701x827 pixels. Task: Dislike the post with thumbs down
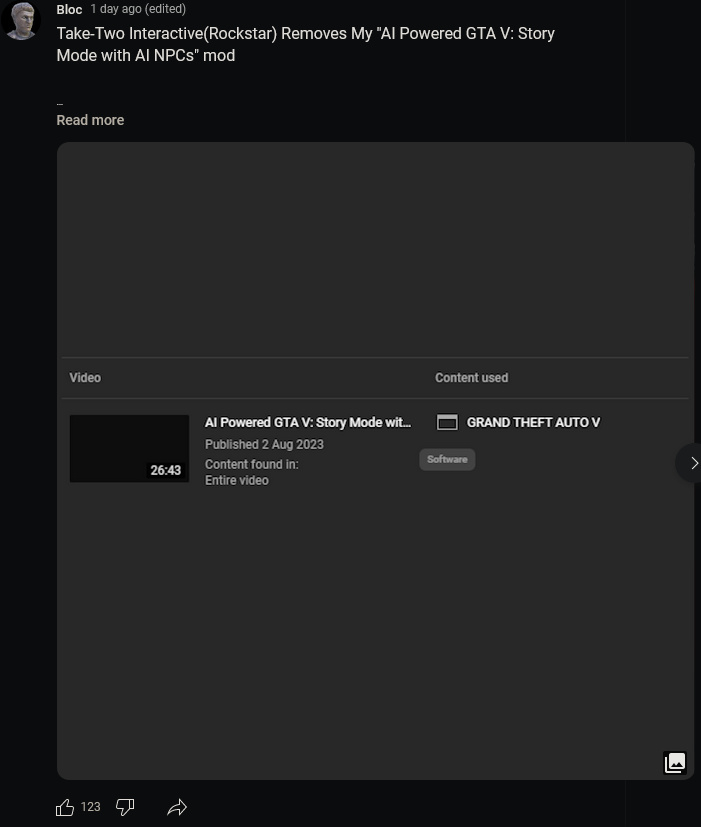[125, 807]
